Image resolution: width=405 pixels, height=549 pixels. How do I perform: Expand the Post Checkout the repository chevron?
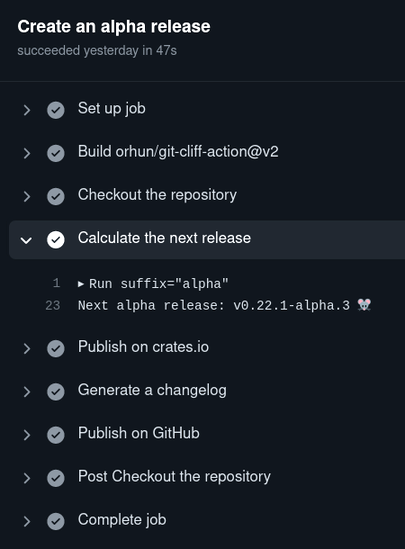click(27, 478)
